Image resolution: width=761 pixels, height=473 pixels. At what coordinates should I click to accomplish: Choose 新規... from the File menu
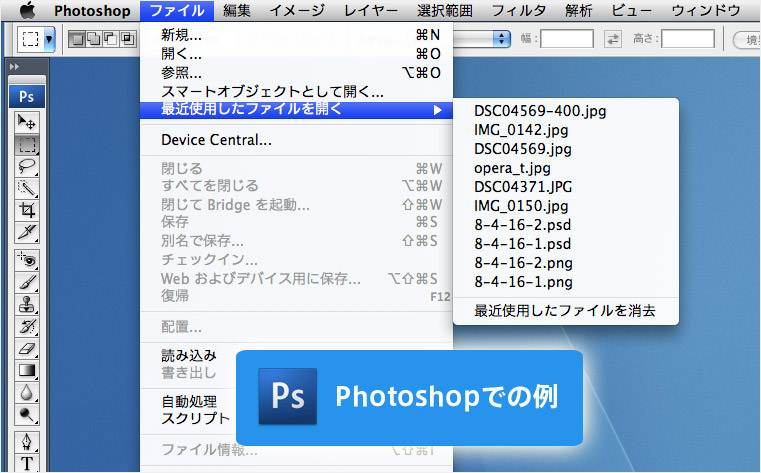pos(296,35)
